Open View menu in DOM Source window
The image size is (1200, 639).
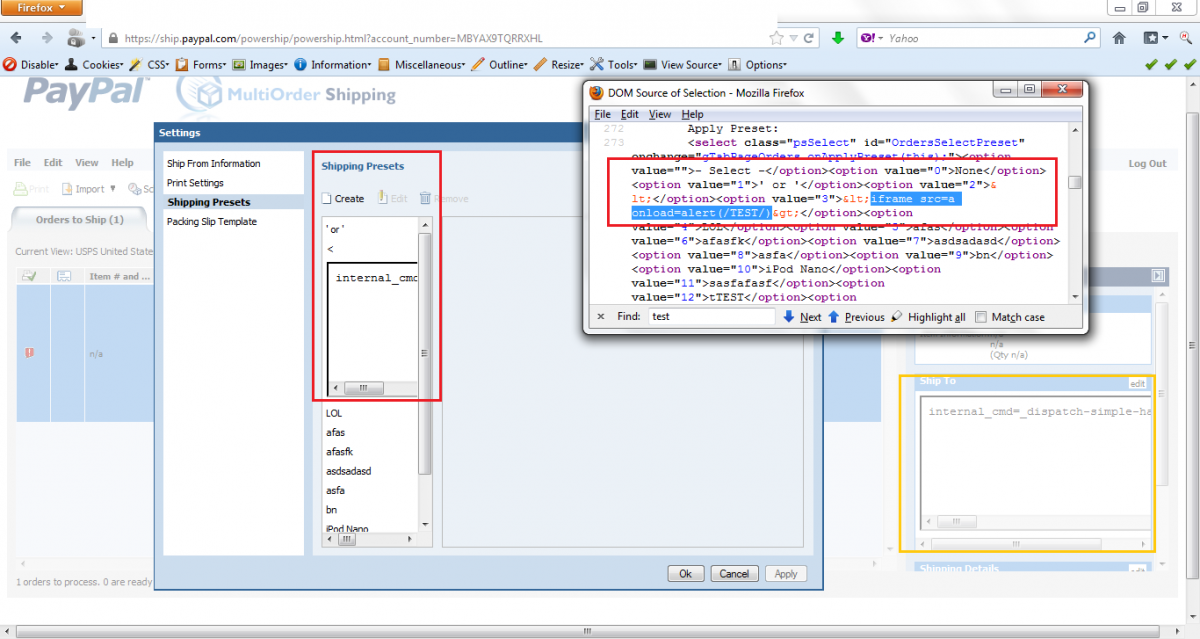click(x=660, y=114)
